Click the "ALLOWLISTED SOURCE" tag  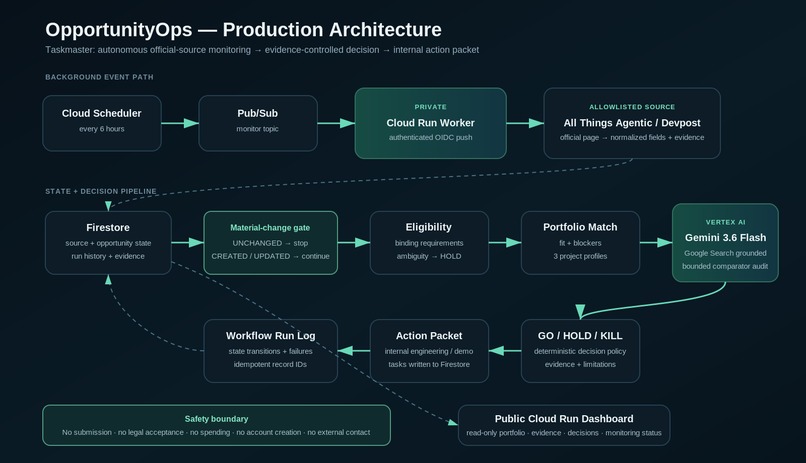tap(632, 107)
